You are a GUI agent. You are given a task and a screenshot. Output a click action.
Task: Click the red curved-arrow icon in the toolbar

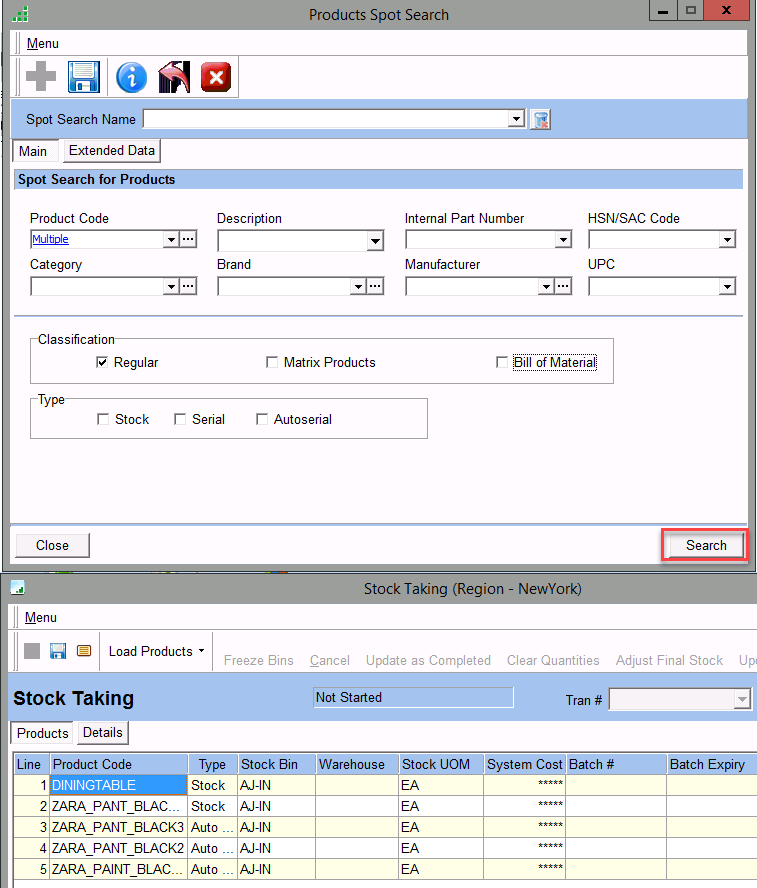tap(174, 77)
